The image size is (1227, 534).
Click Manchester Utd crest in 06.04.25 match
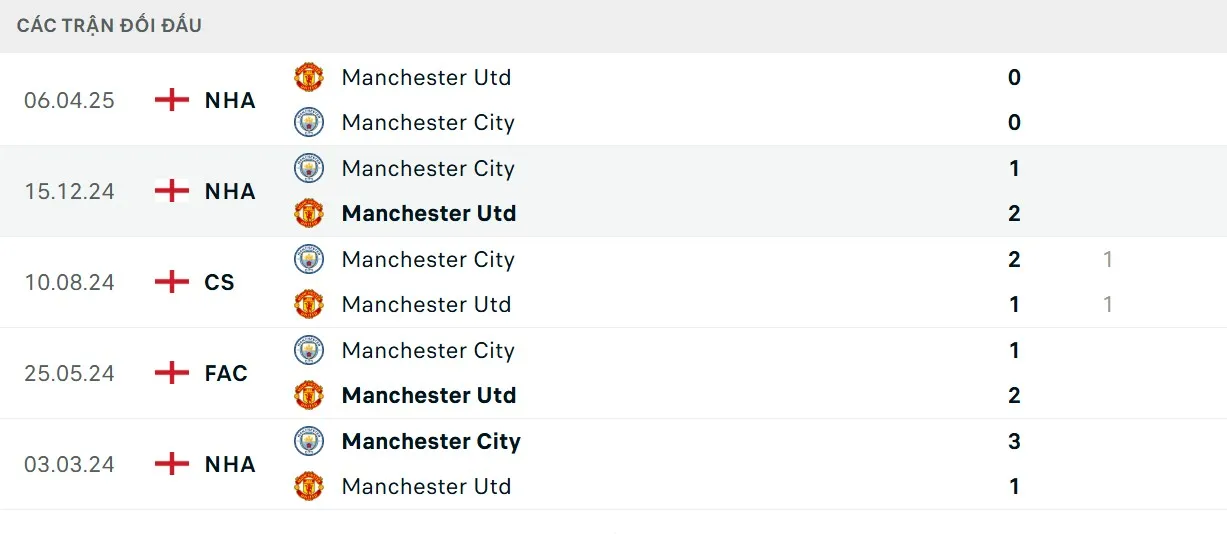[x=309, y=77]
